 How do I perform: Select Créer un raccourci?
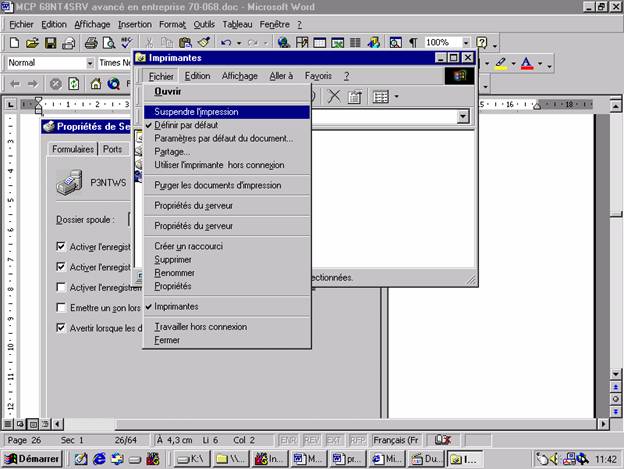point(227,246)
